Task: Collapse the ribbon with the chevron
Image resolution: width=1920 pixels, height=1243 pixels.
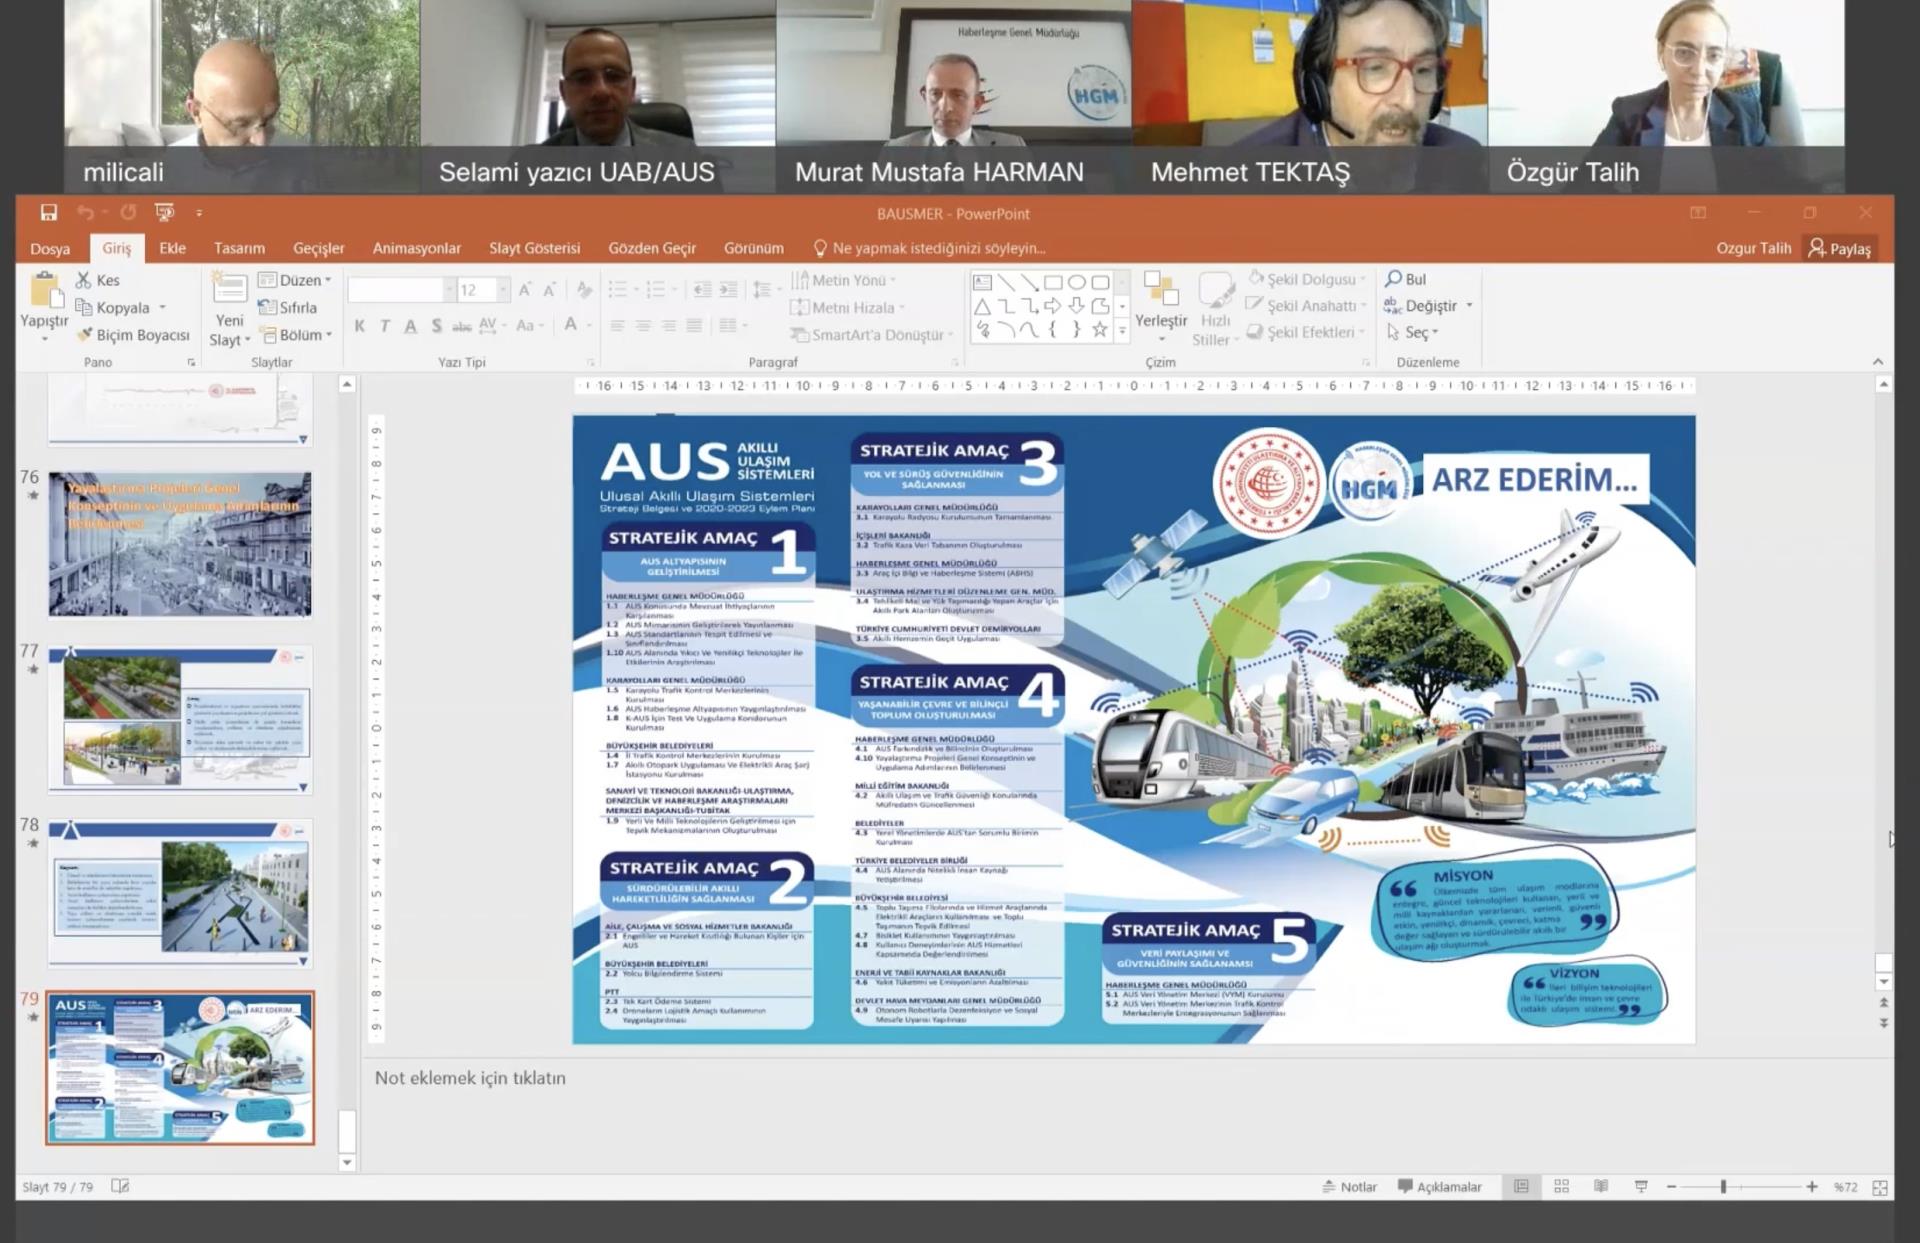Action: click(x=1877, y=362)
